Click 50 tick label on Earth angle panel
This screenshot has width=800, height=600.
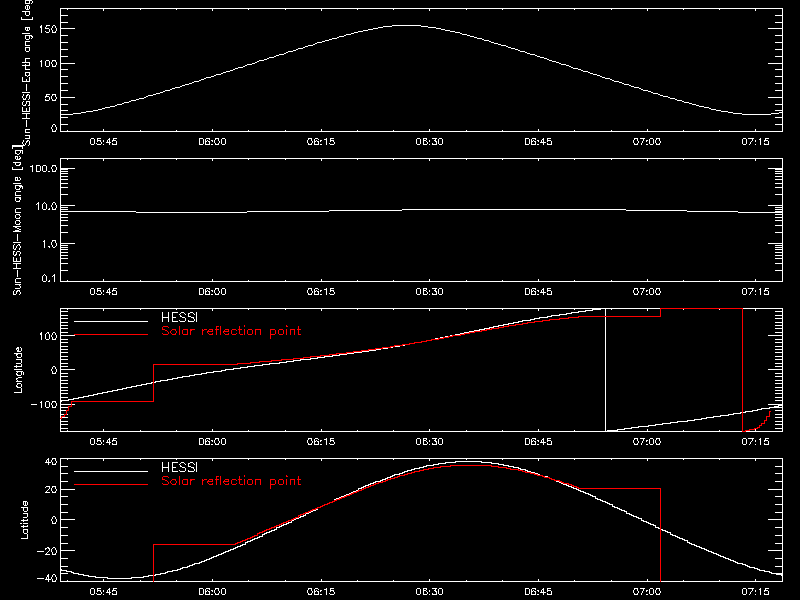coord(51,97)
